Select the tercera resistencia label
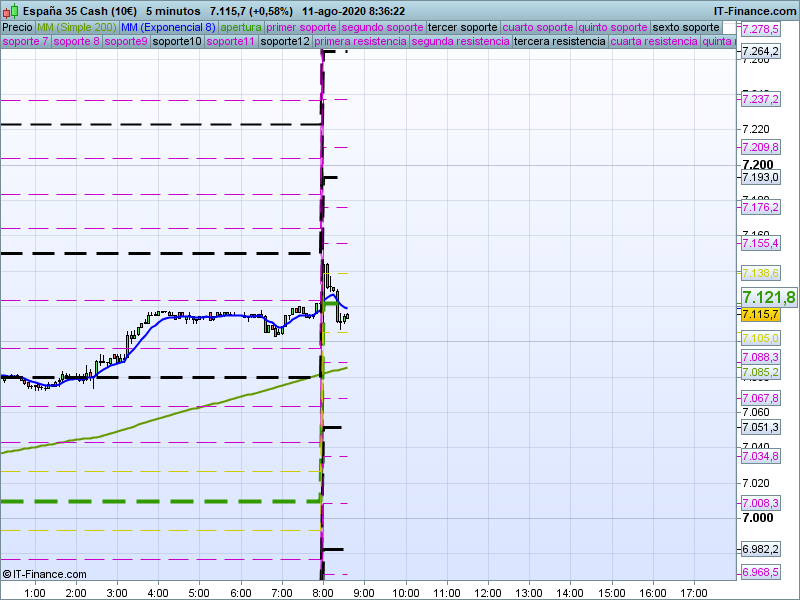Viewport: 800px width, 600px height. point(559,42)
